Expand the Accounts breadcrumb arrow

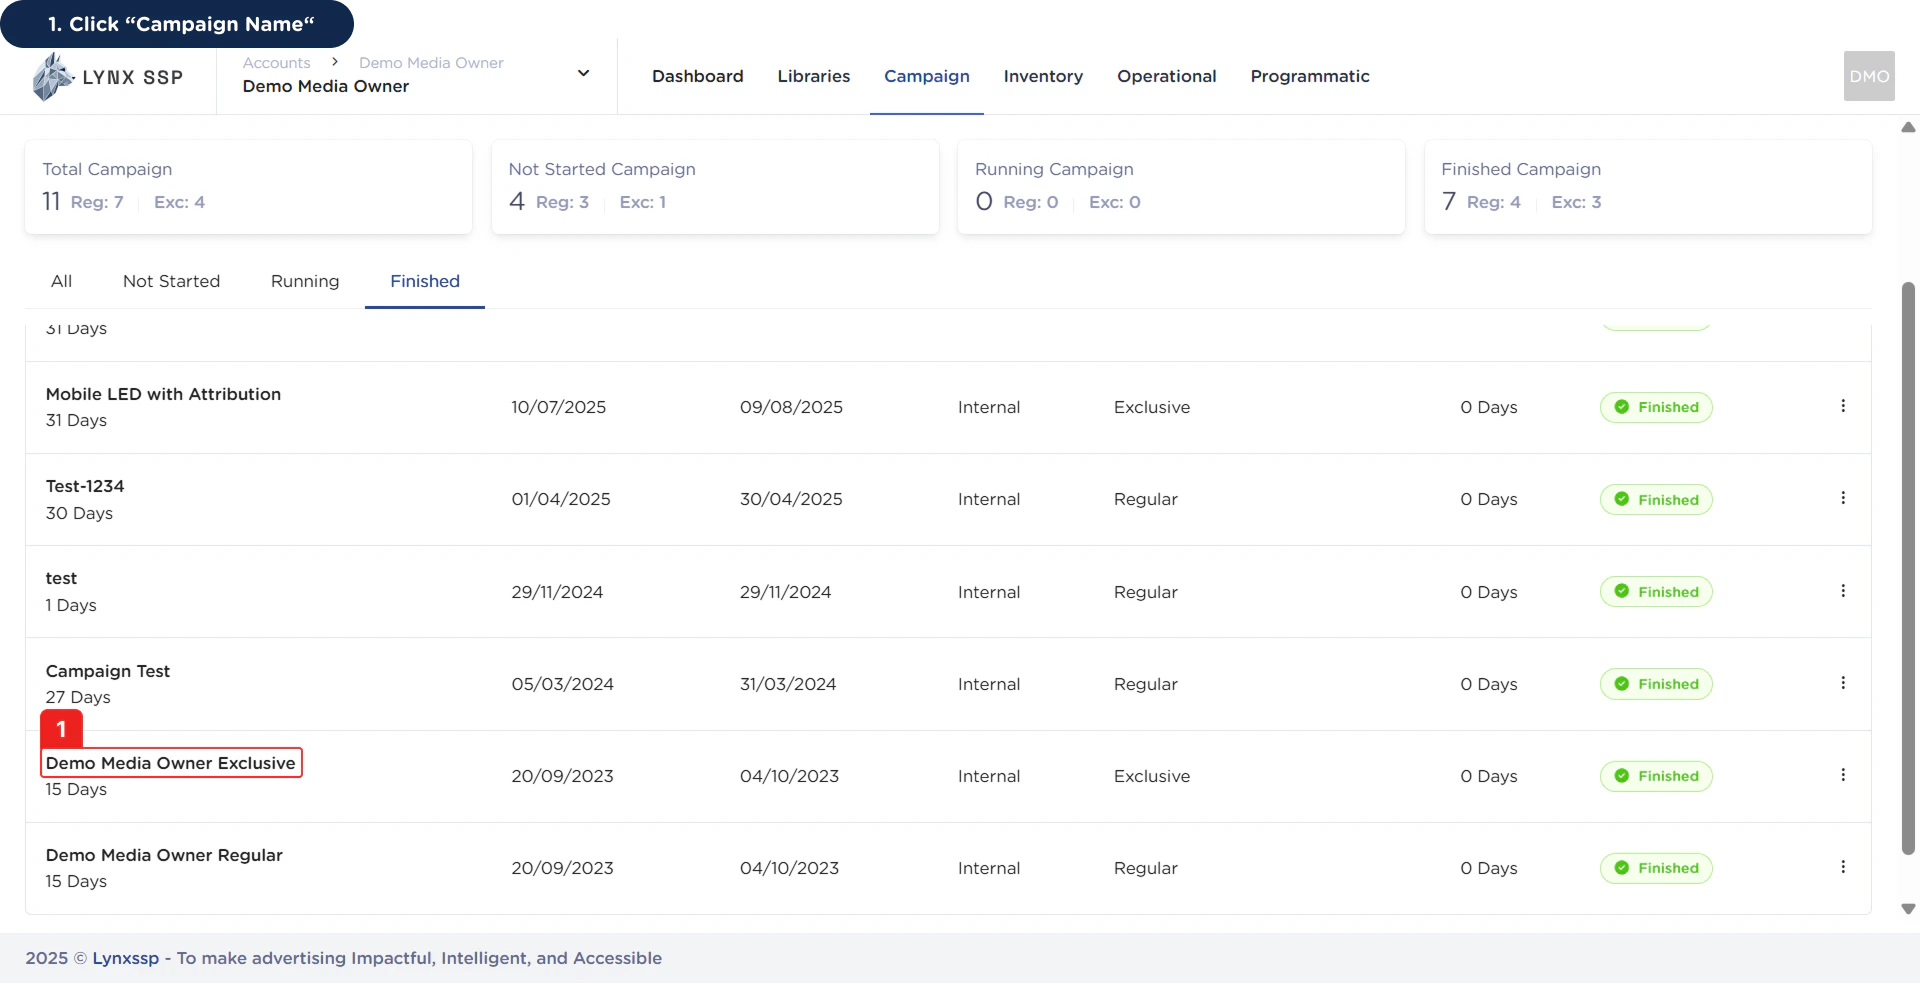[334, 62]
